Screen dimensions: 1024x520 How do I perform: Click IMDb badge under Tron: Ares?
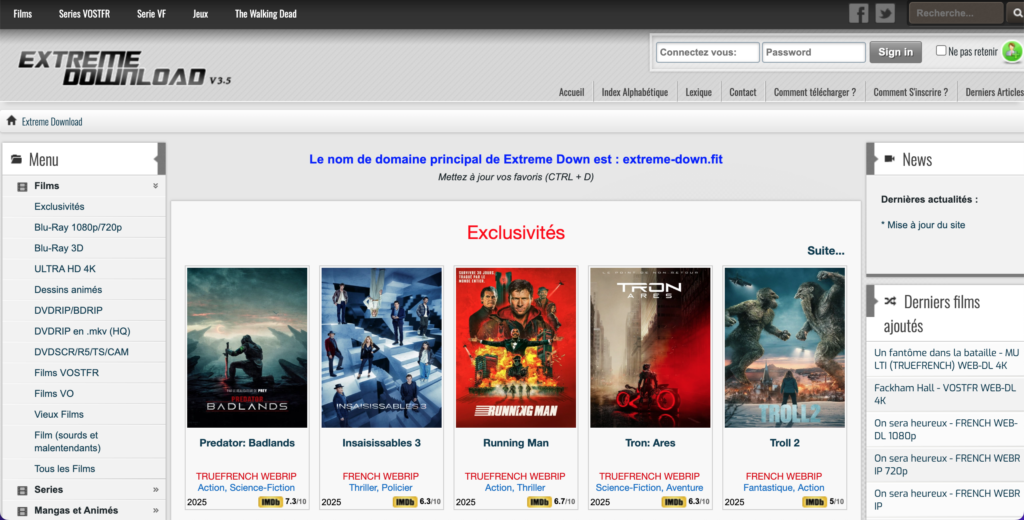point(673,502)
